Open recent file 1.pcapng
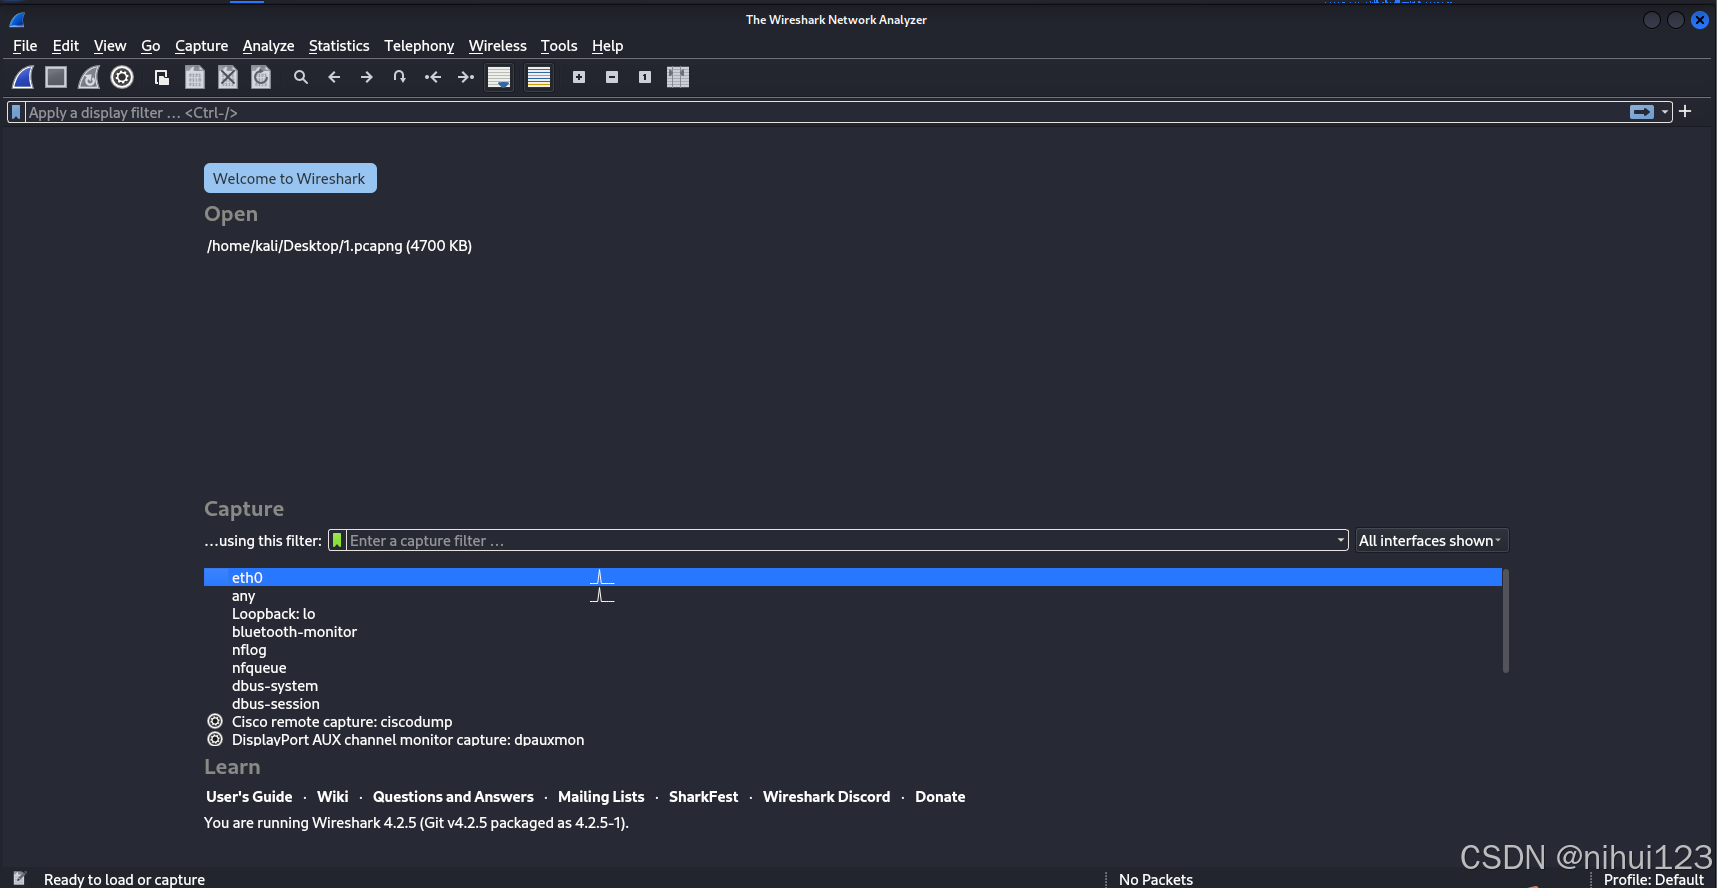This screenshot has width=1717, height=888. tap(339, 246)
